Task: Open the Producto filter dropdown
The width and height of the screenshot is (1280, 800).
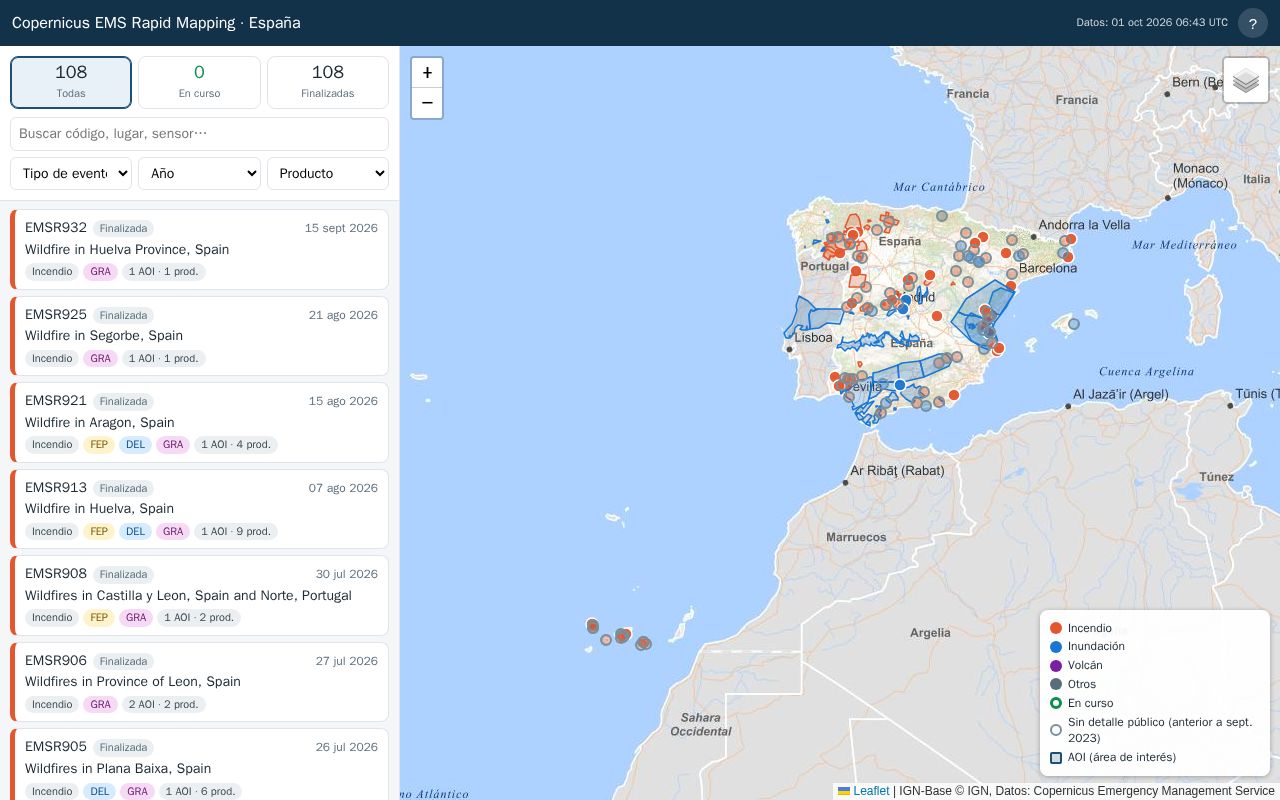Action: [x=328, y=173]
